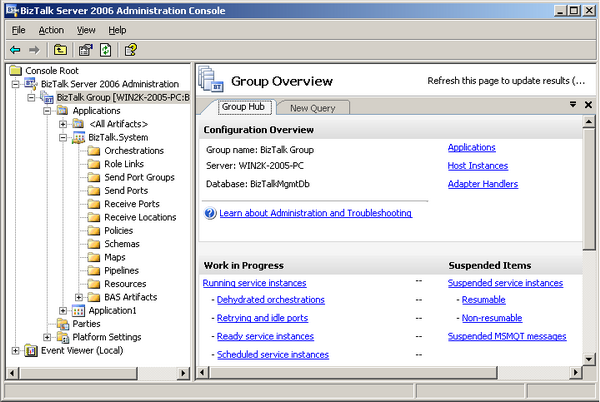The image size is (600, 402).
Task: Expand the All Artifacts node
Action: (x=63, y=124)
